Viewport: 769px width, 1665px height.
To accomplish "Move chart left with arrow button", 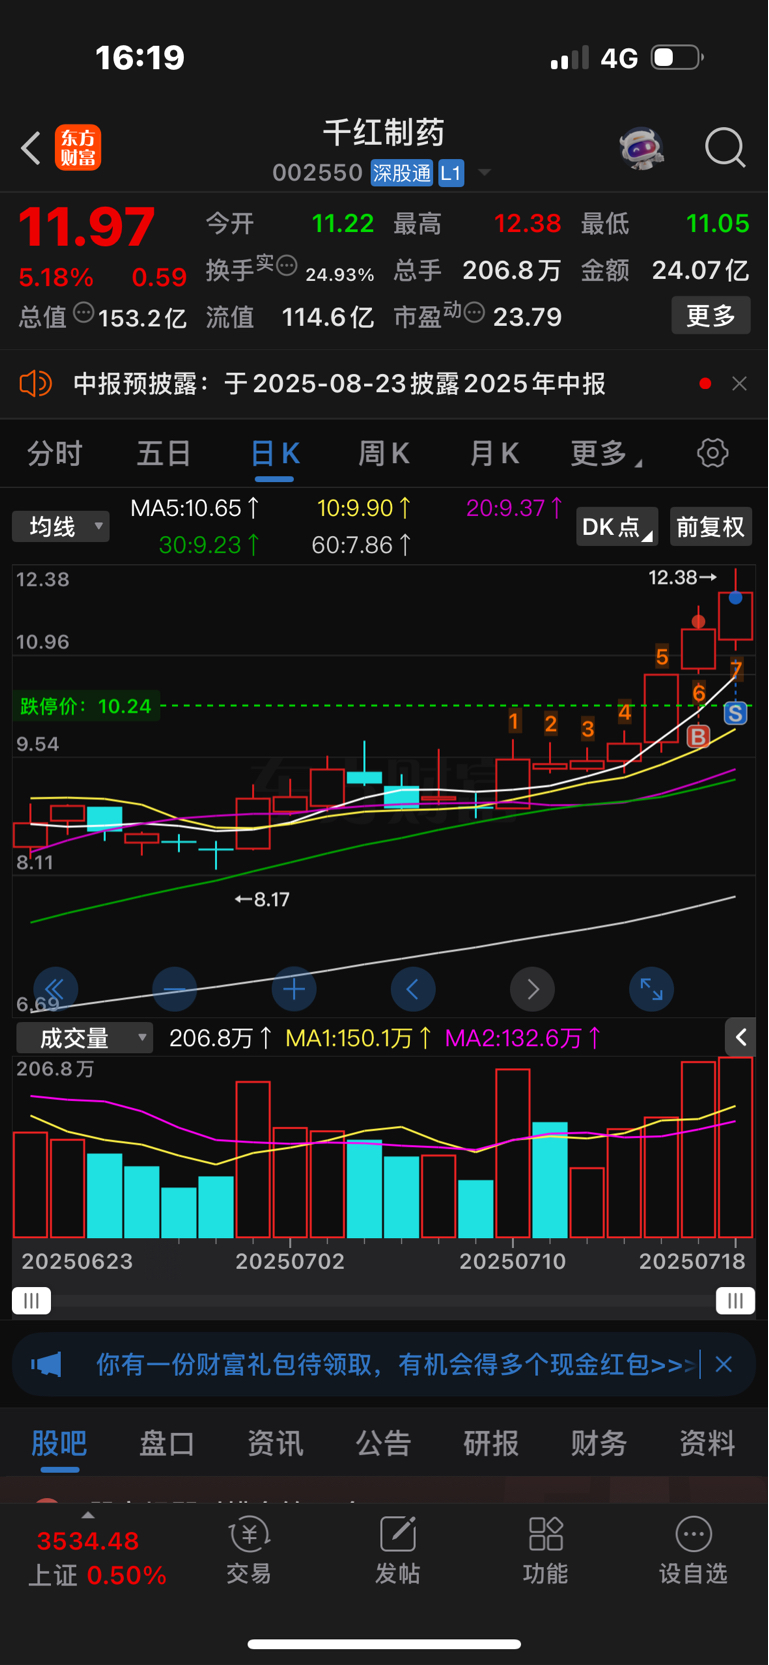I will [x=413, y=990].
